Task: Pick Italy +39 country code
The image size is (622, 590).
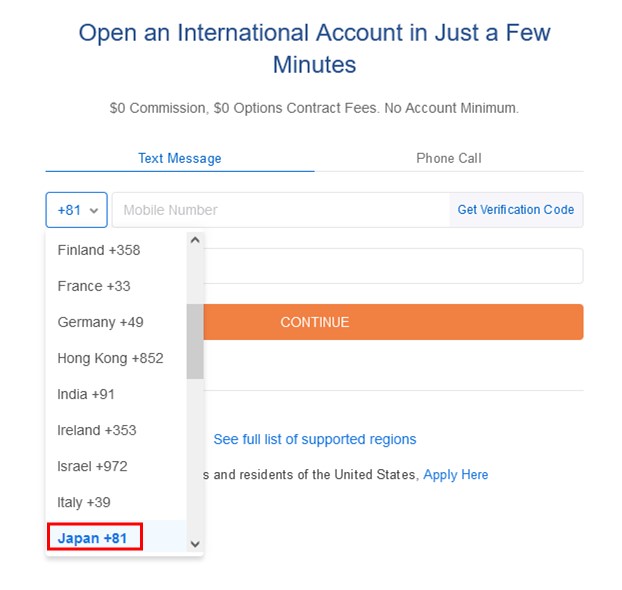Action: [84, 502]
